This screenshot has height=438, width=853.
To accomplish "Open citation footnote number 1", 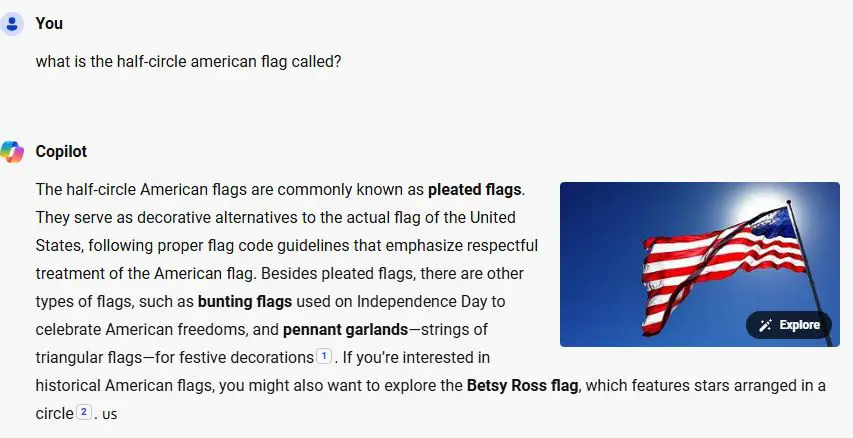I will (323, 356).
